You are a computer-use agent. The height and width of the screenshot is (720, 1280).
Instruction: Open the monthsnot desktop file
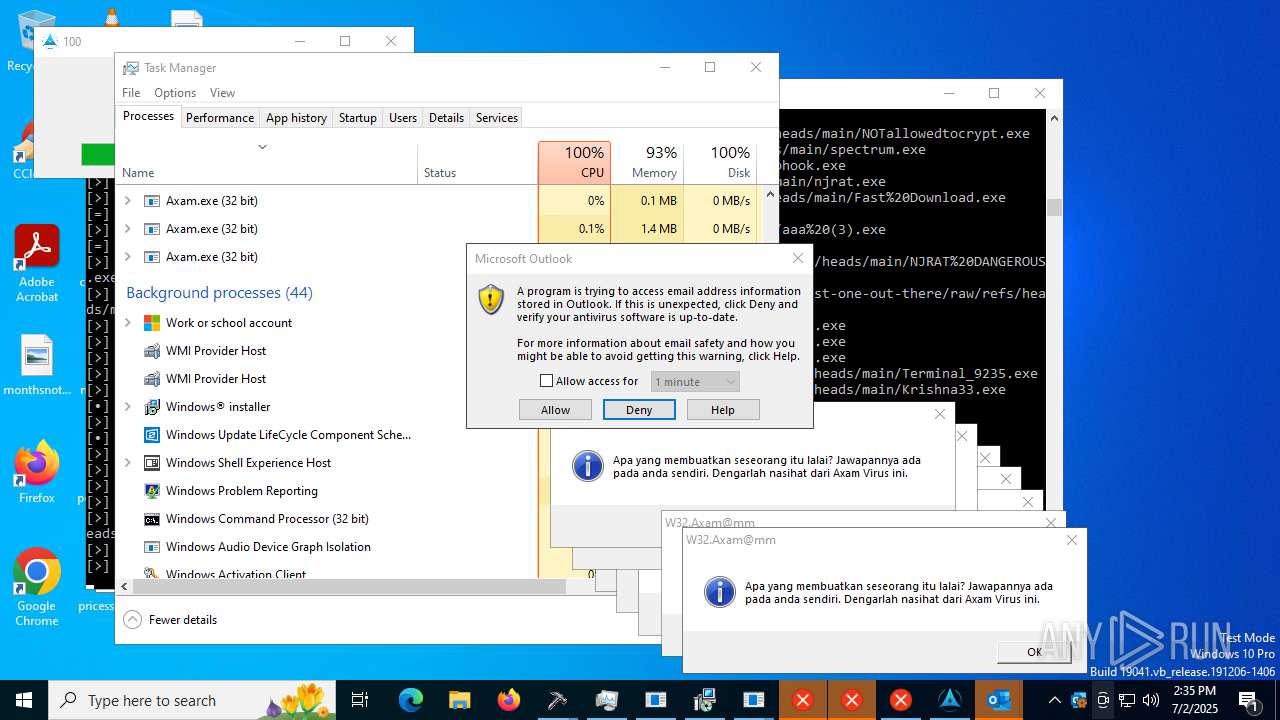36,366
